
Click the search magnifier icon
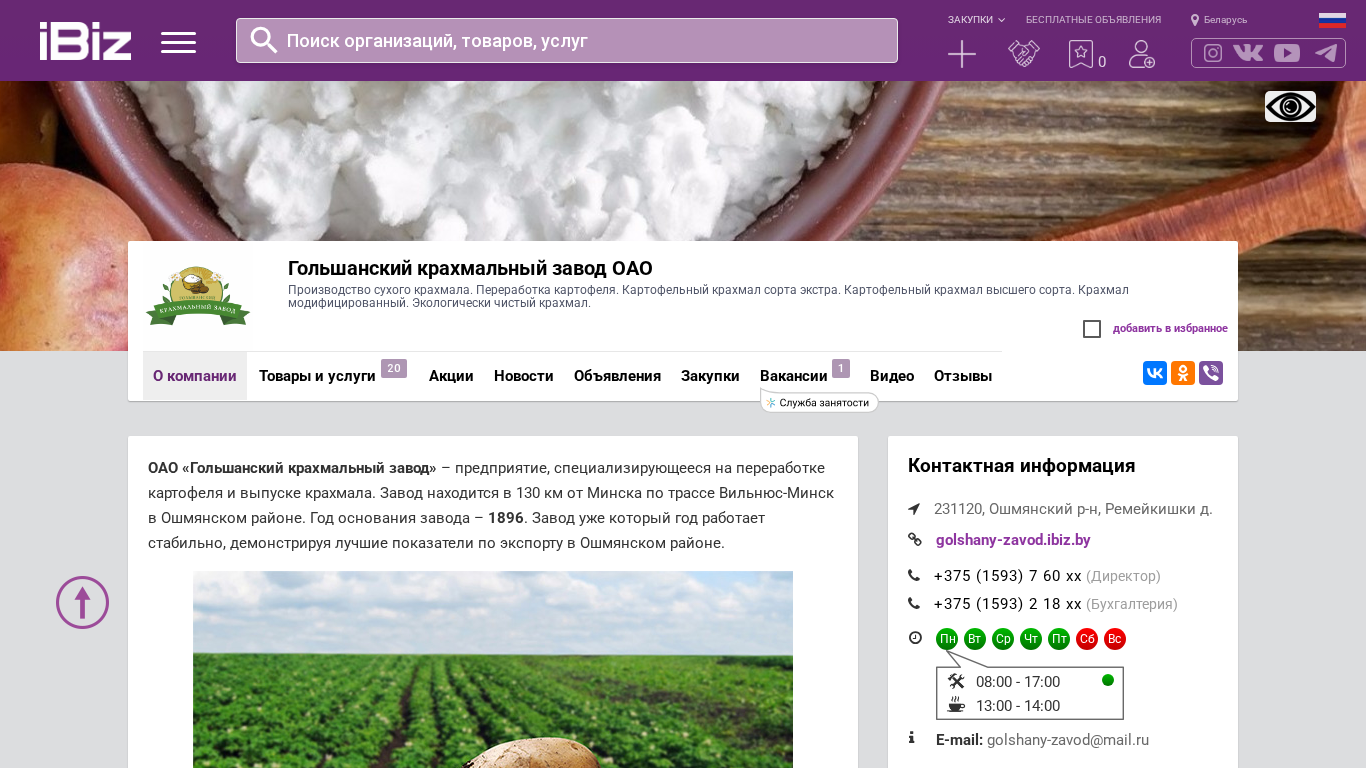[x=264, y=40]
